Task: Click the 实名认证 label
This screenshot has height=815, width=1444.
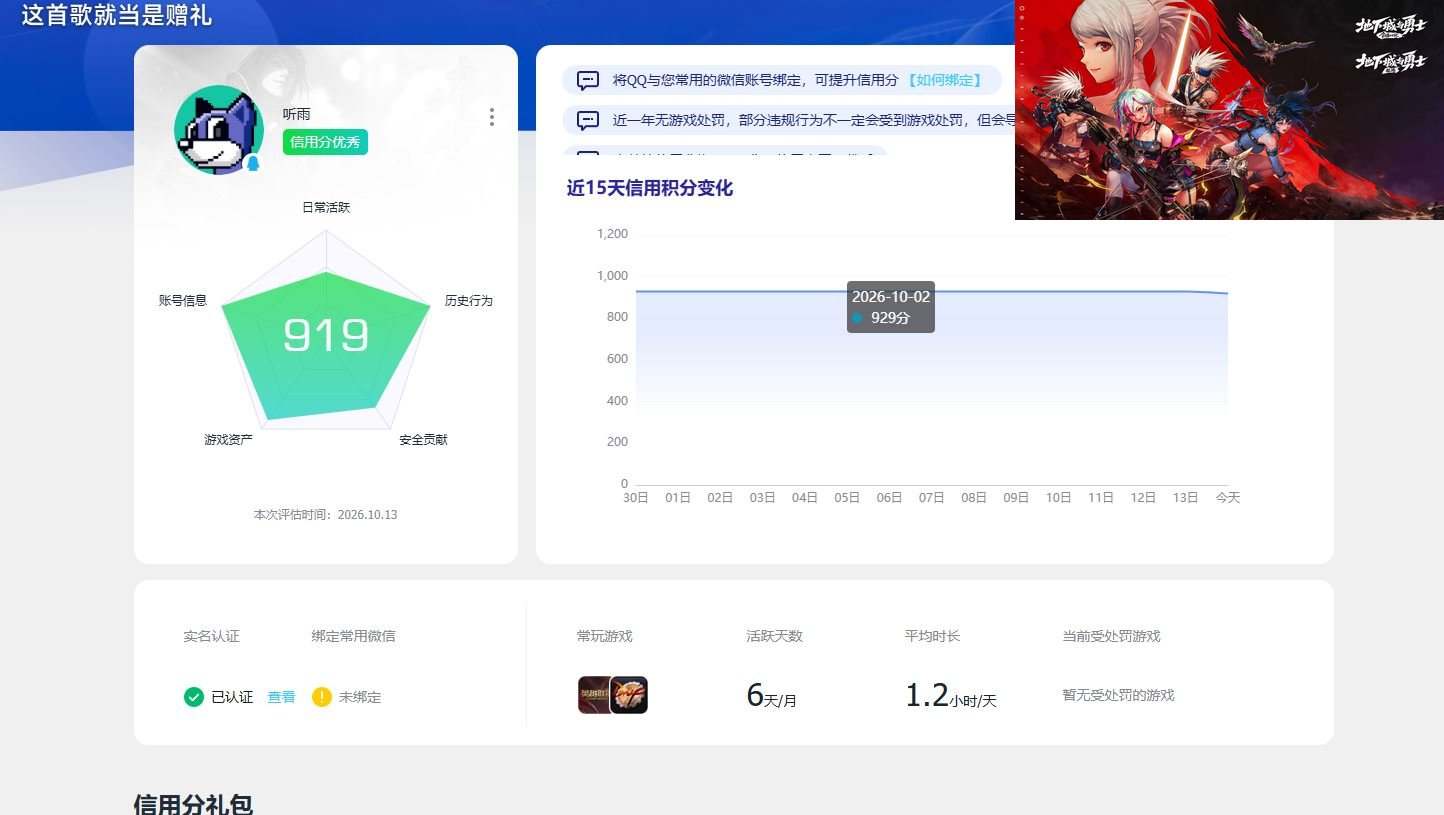Action: [x=211, y=636]
